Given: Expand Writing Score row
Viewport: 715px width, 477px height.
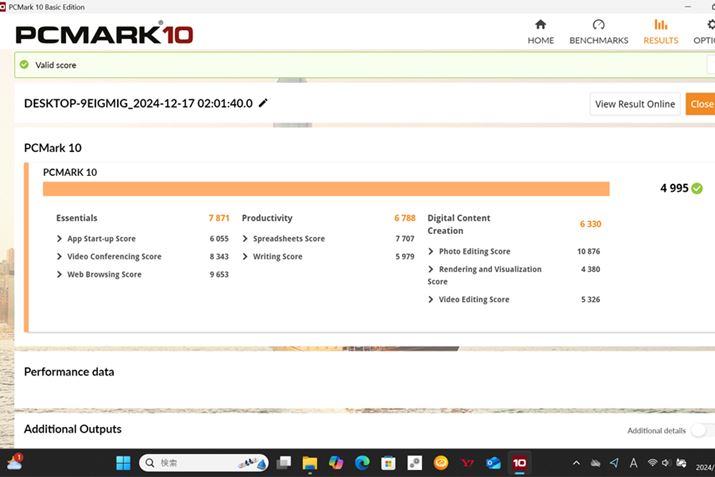Looking at the screenshot, I should point(245,256).
